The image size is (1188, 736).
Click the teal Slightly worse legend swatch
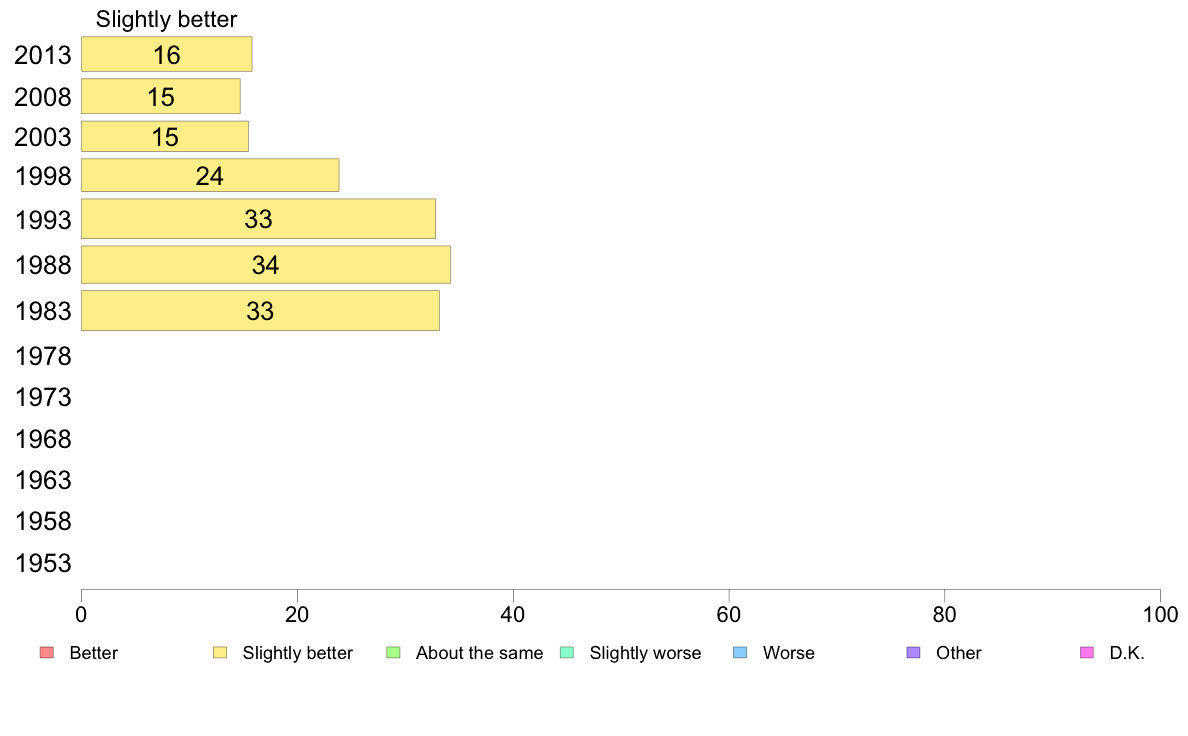(567, 653)
